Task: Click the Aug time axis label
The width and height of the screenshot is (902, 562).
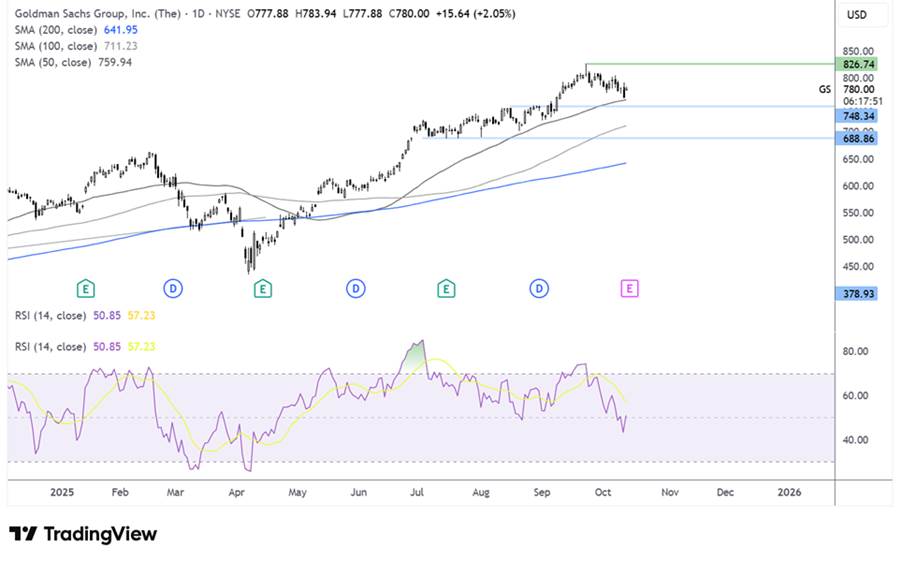Action: [x=481, y=492]
